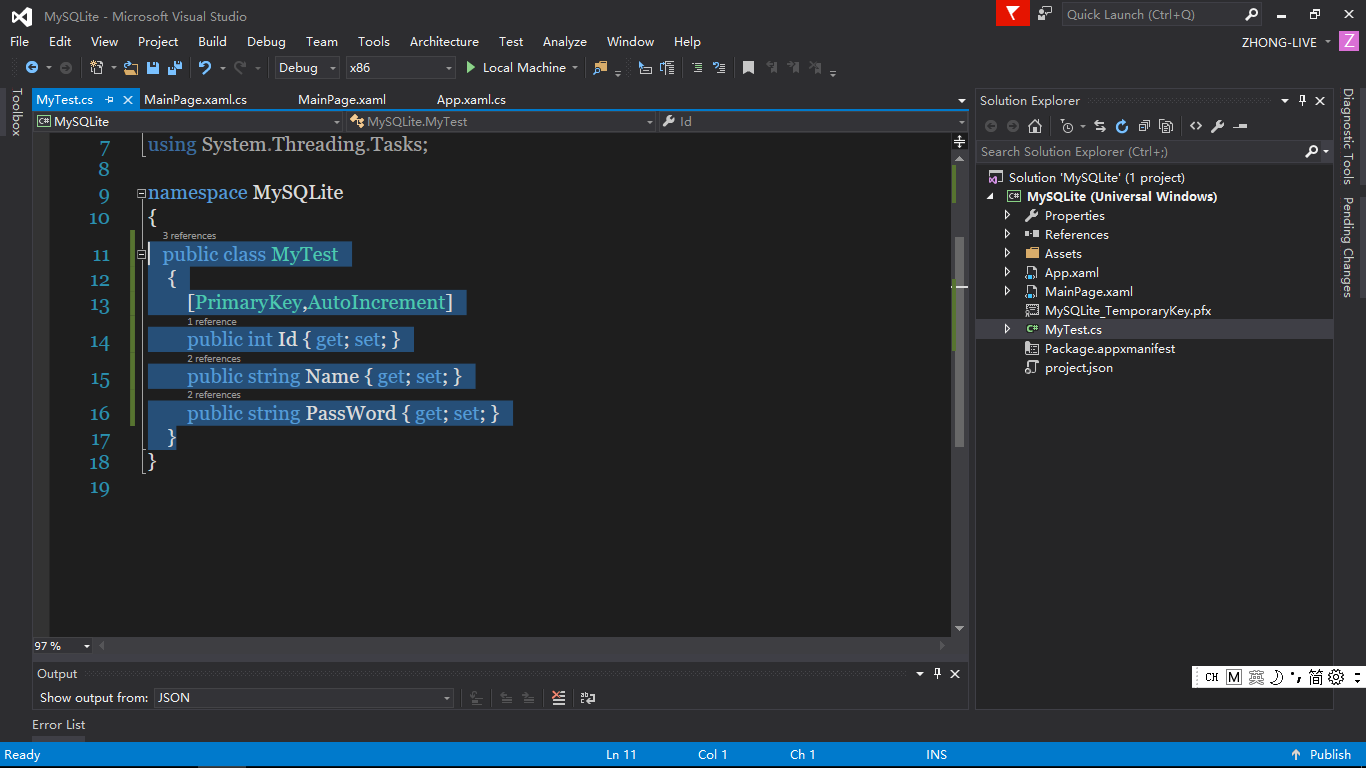Open the Architecture menu
This screenshot has height=768, width=1366.
444,42
